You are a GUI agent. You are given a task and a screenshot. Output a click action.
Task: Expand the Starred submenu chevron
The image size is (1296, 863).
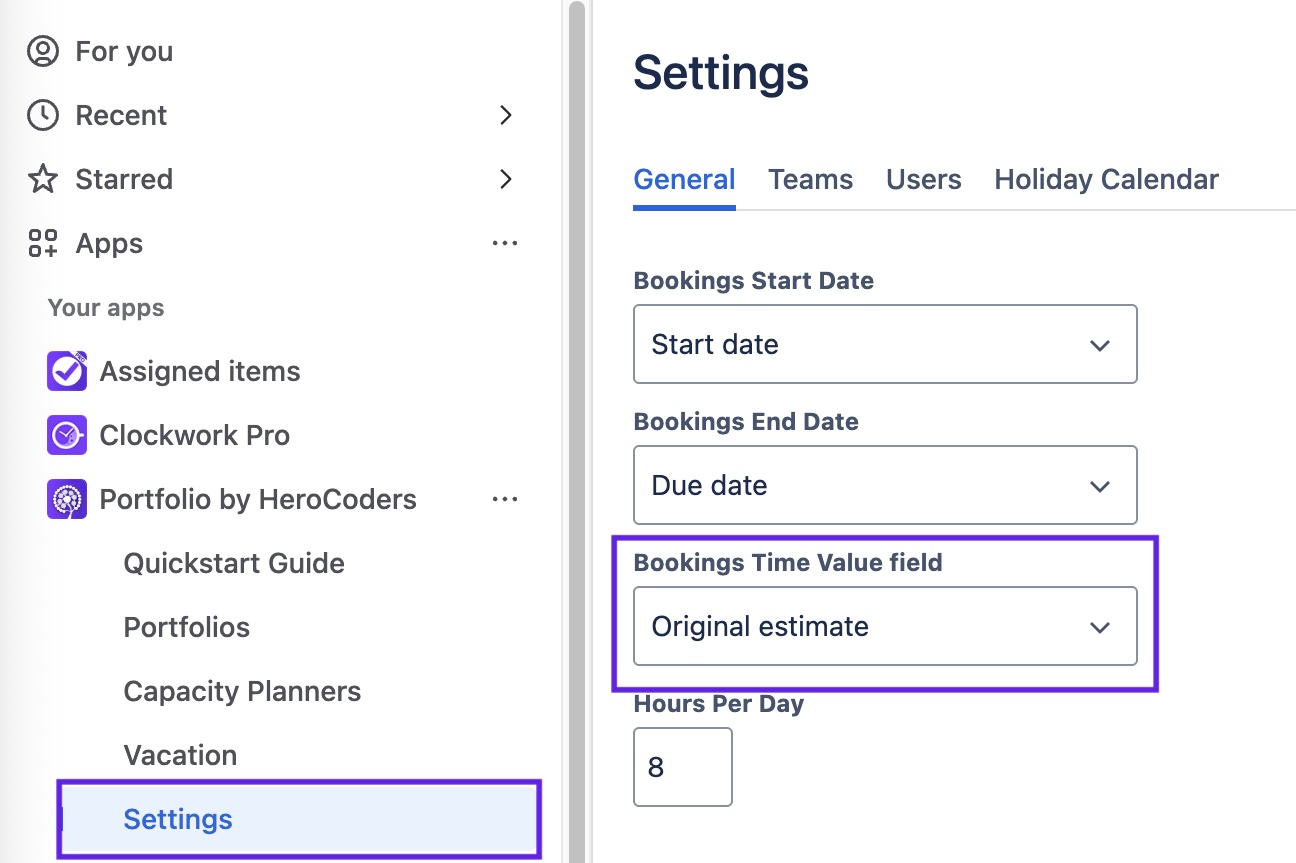(x=506, y=179)
